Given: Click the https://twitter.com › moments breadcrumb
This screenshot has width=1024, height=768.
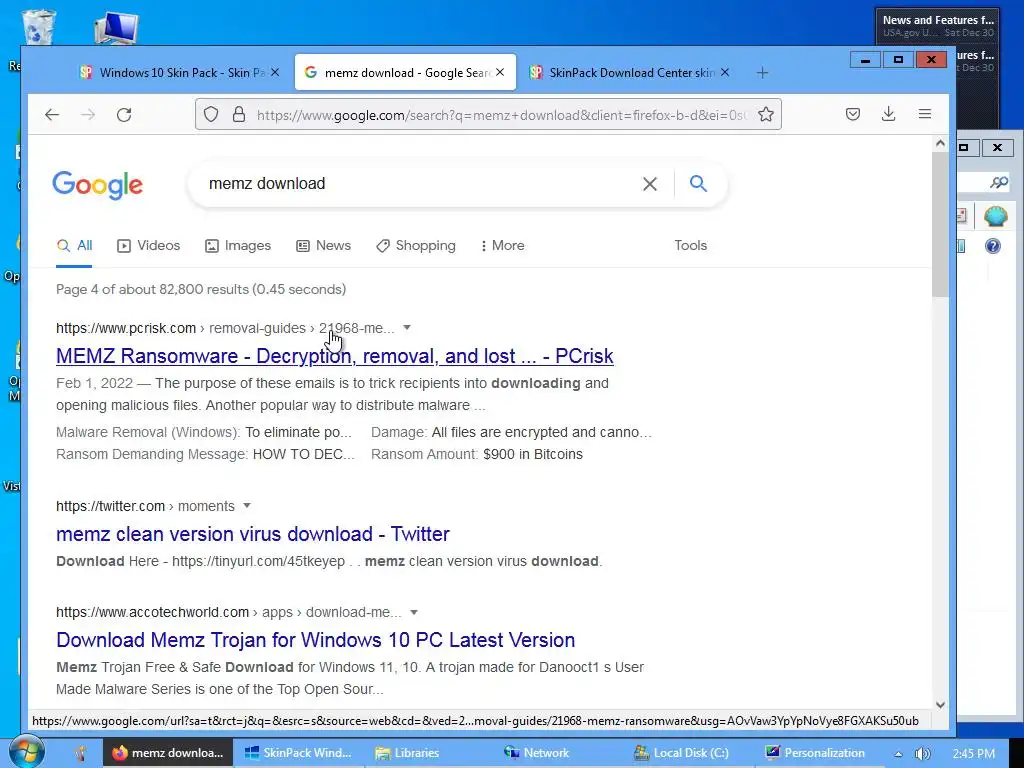Looking at the screenshot, I should pos(145,506).
